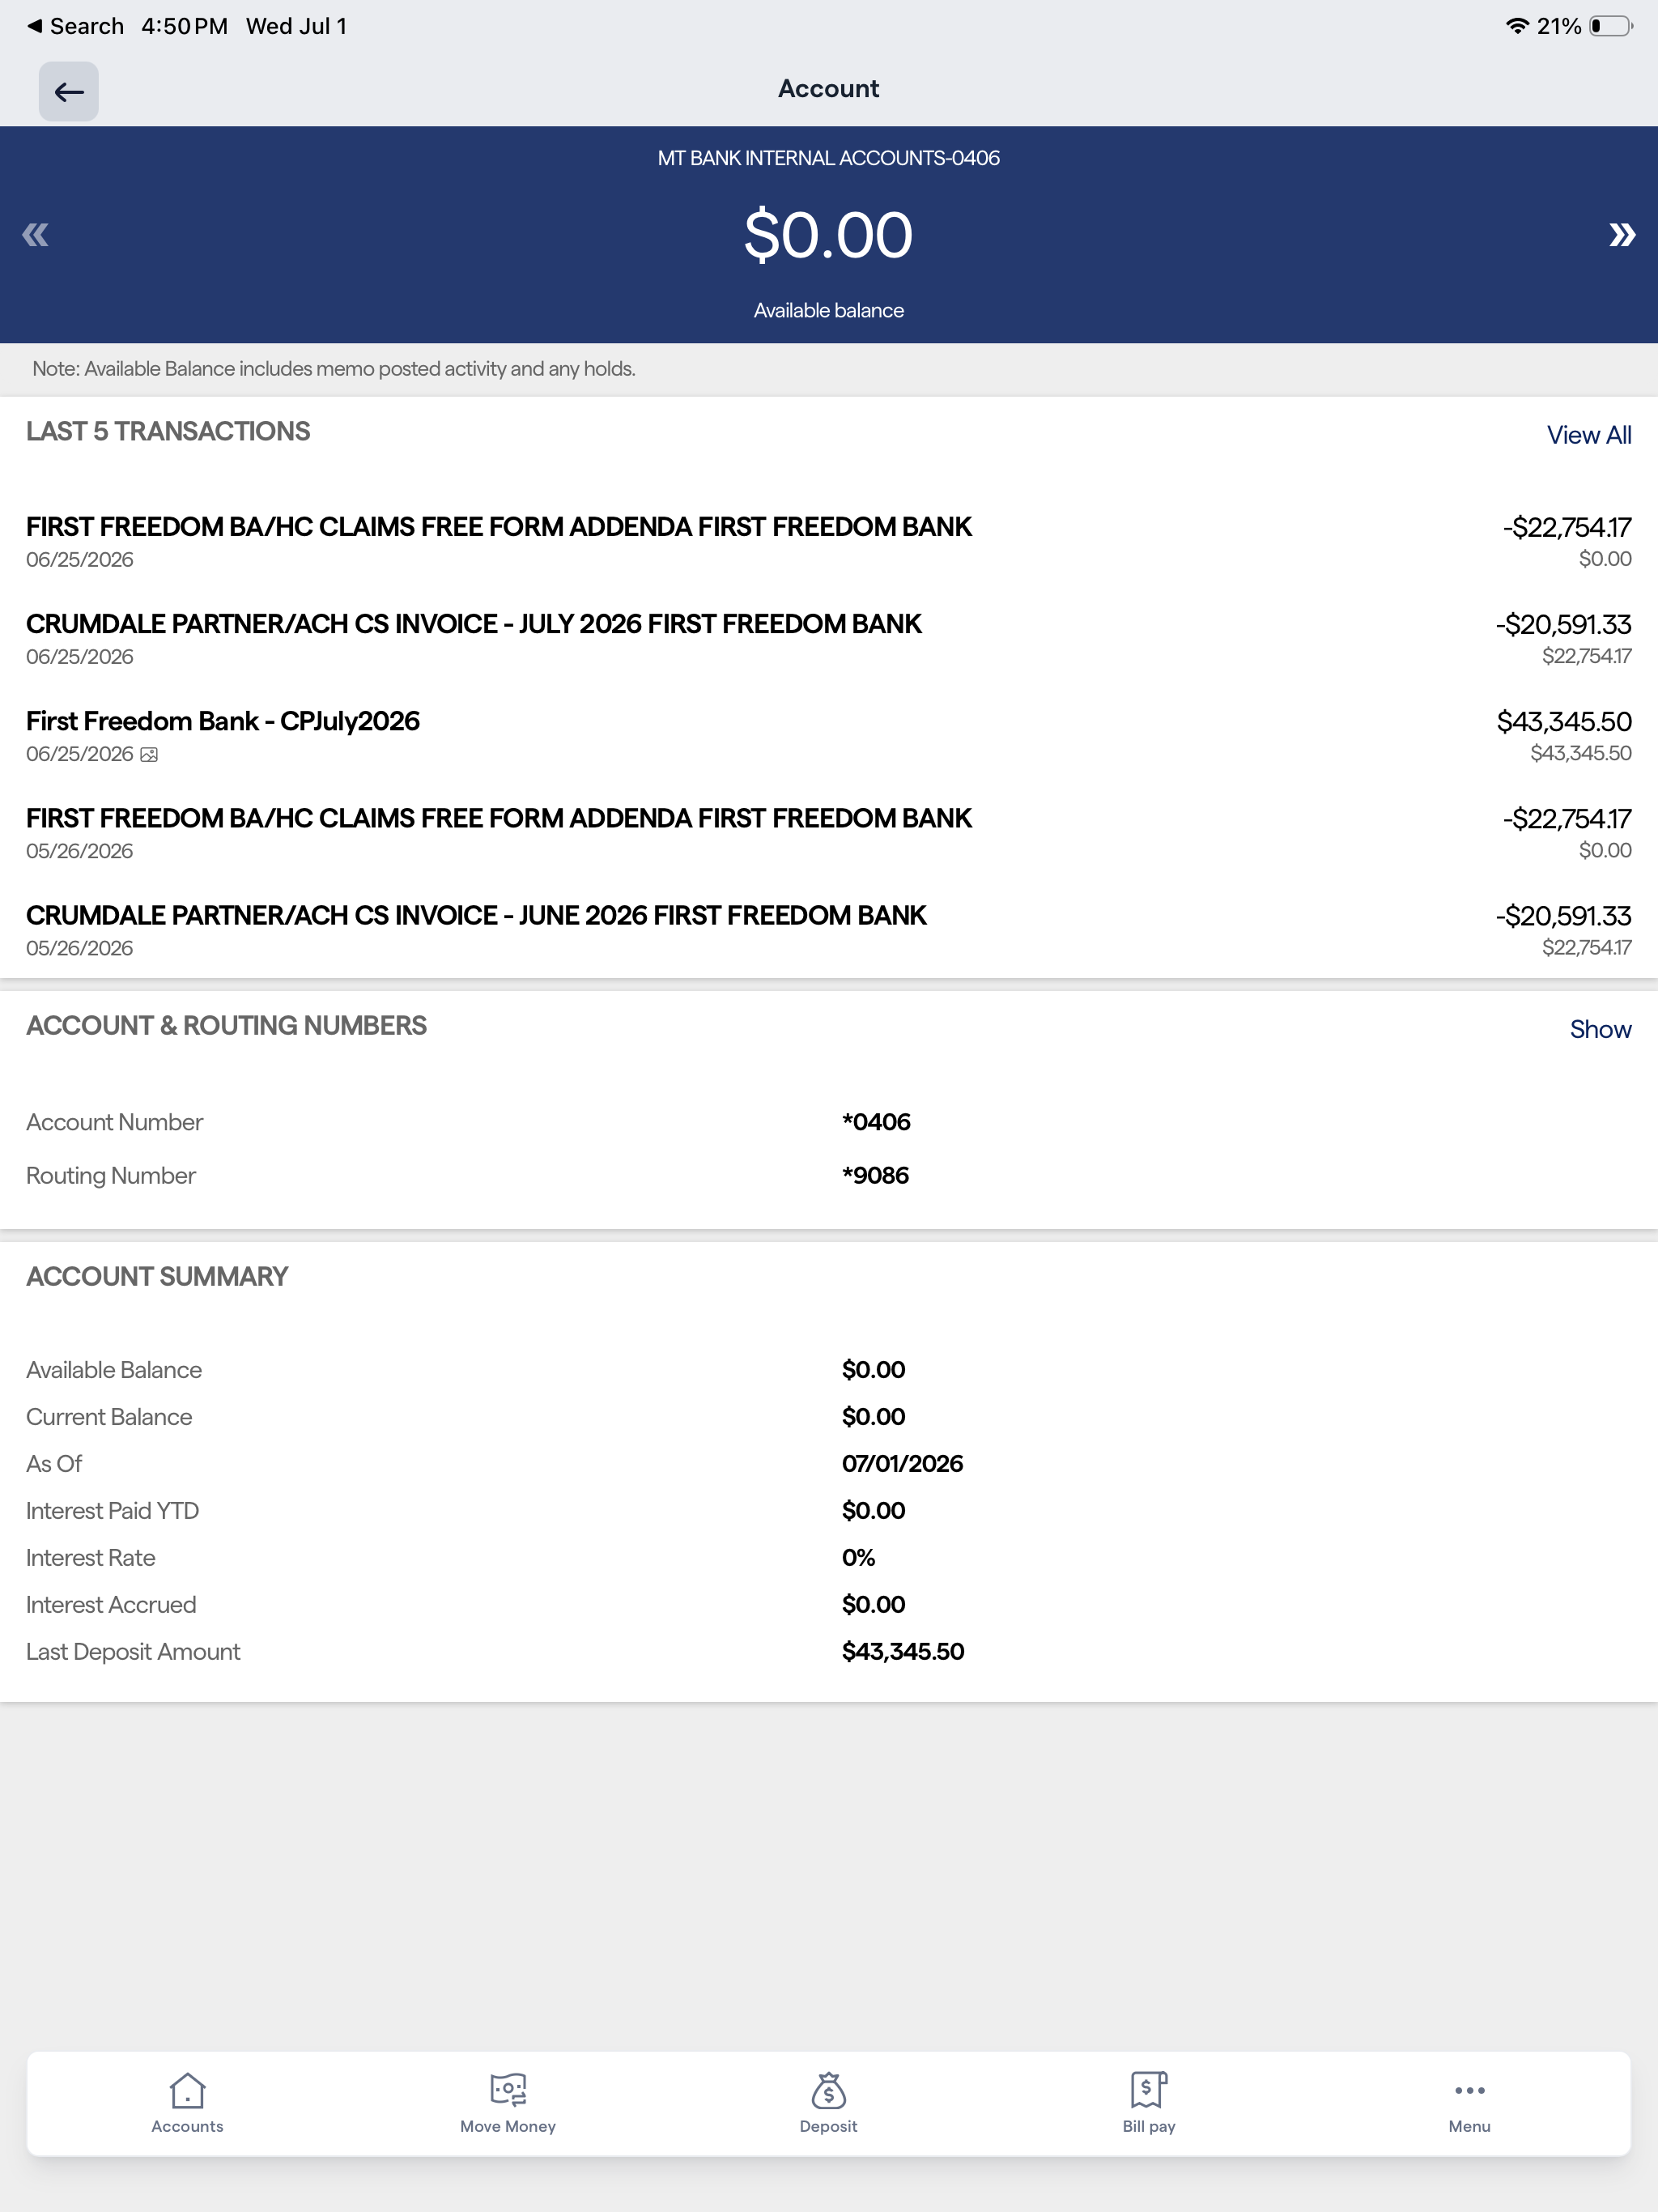Tap the Current Balance label
The height and width of the screenshot is (2212, 1658).
[109, 1416]
